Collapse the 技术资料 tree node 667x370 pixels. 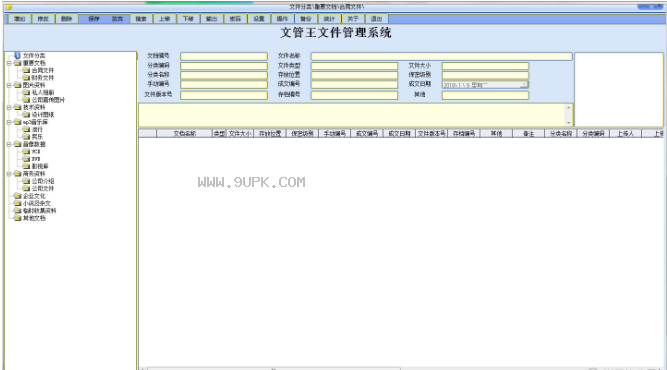coord(9,107)
